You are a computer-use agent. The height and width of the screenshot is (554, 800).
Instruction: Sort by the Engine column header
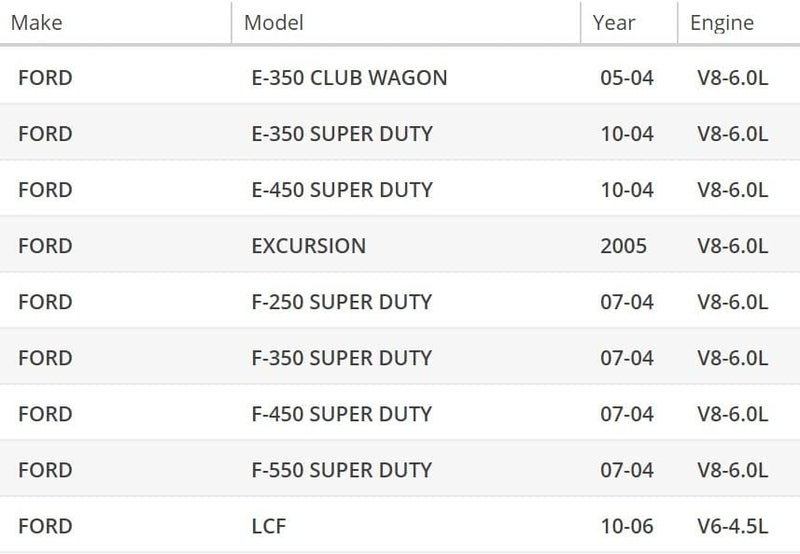pyautogui.click(x=722, y=23)
